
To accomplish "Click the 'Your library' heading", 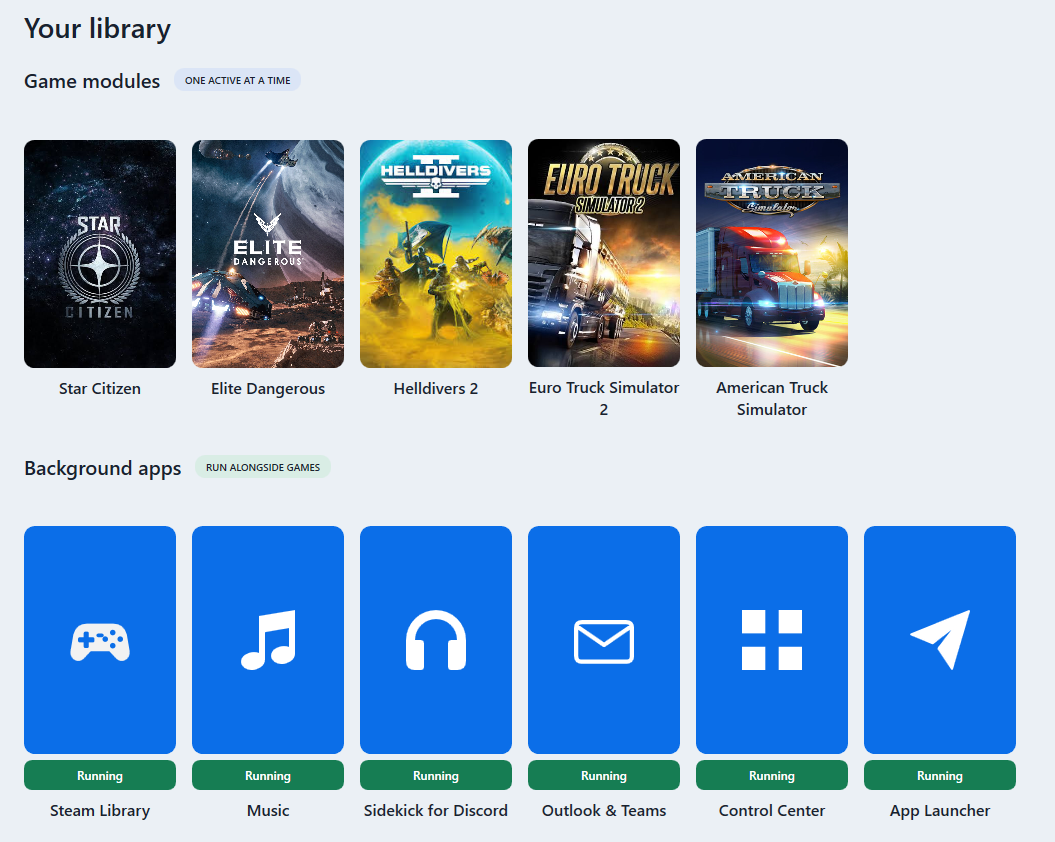I will click(98, 29).
